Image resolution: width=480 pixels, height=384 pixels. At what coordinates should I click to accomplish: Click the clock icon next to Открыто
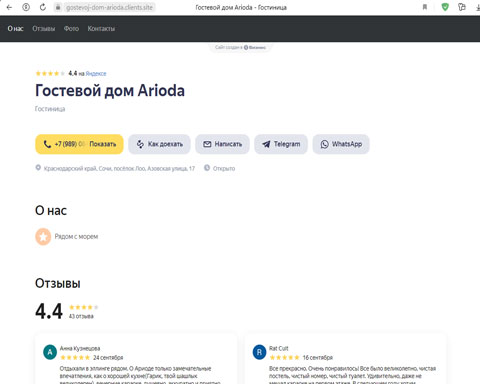(207, 168)
